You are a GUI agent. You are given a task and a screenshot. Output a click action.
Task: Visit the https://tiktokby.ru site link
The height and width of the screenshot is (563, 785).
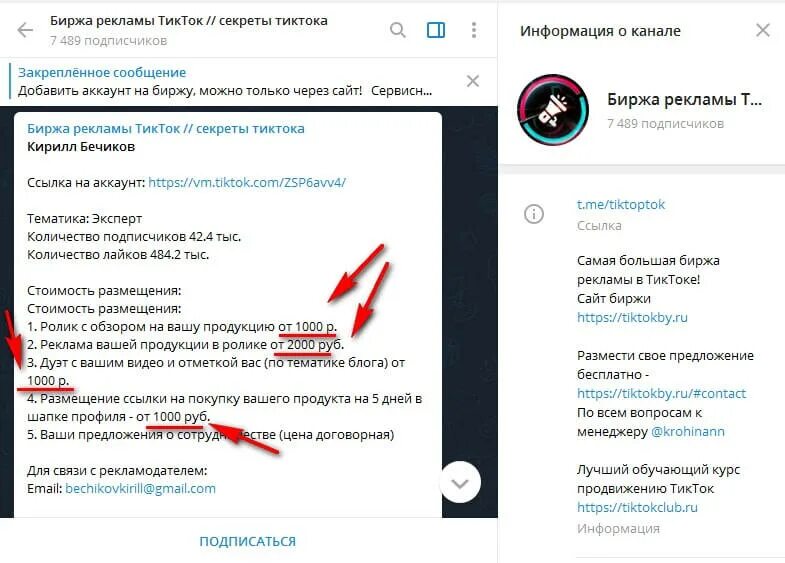[x=632, y=317]
